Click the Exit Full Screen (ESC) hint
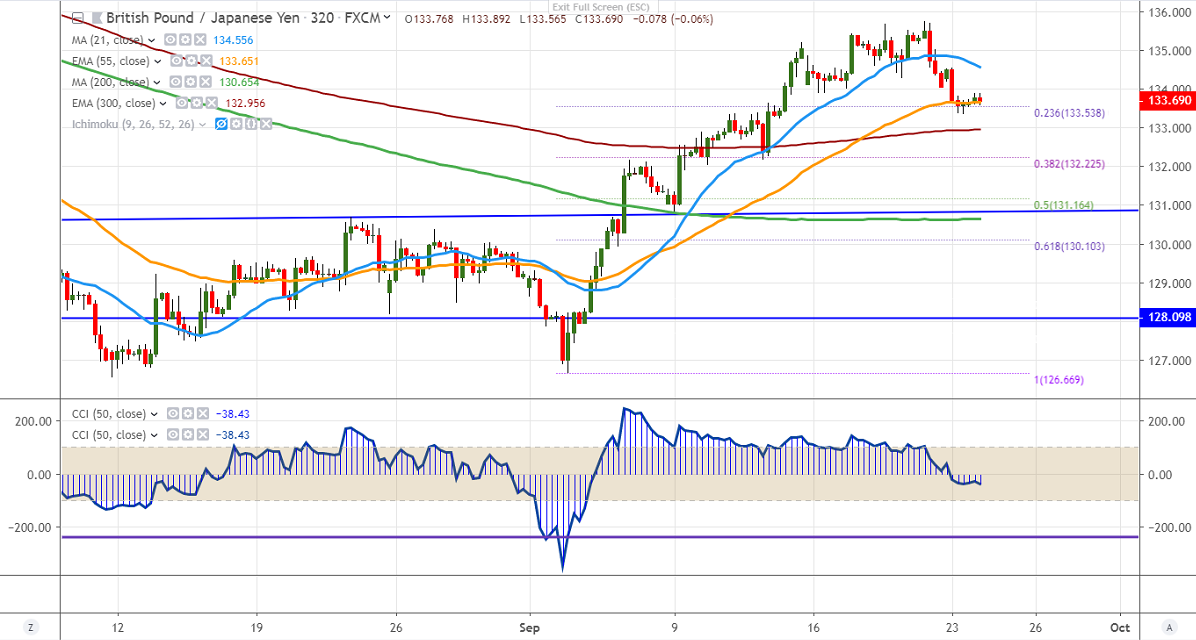This screenshot has height=640, width=1196. click(601, 8)
